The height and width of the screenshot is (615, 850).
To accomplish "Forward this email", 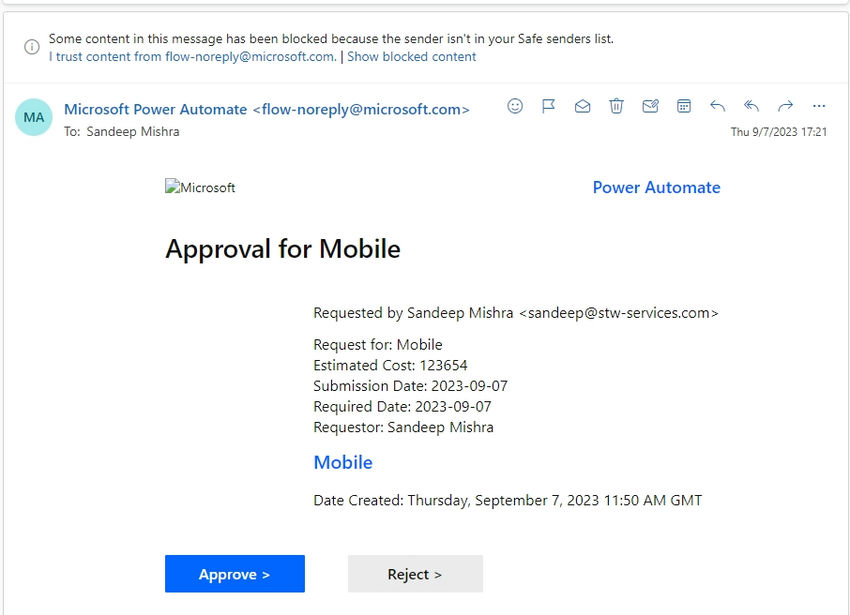I will [x=785, y=106].
